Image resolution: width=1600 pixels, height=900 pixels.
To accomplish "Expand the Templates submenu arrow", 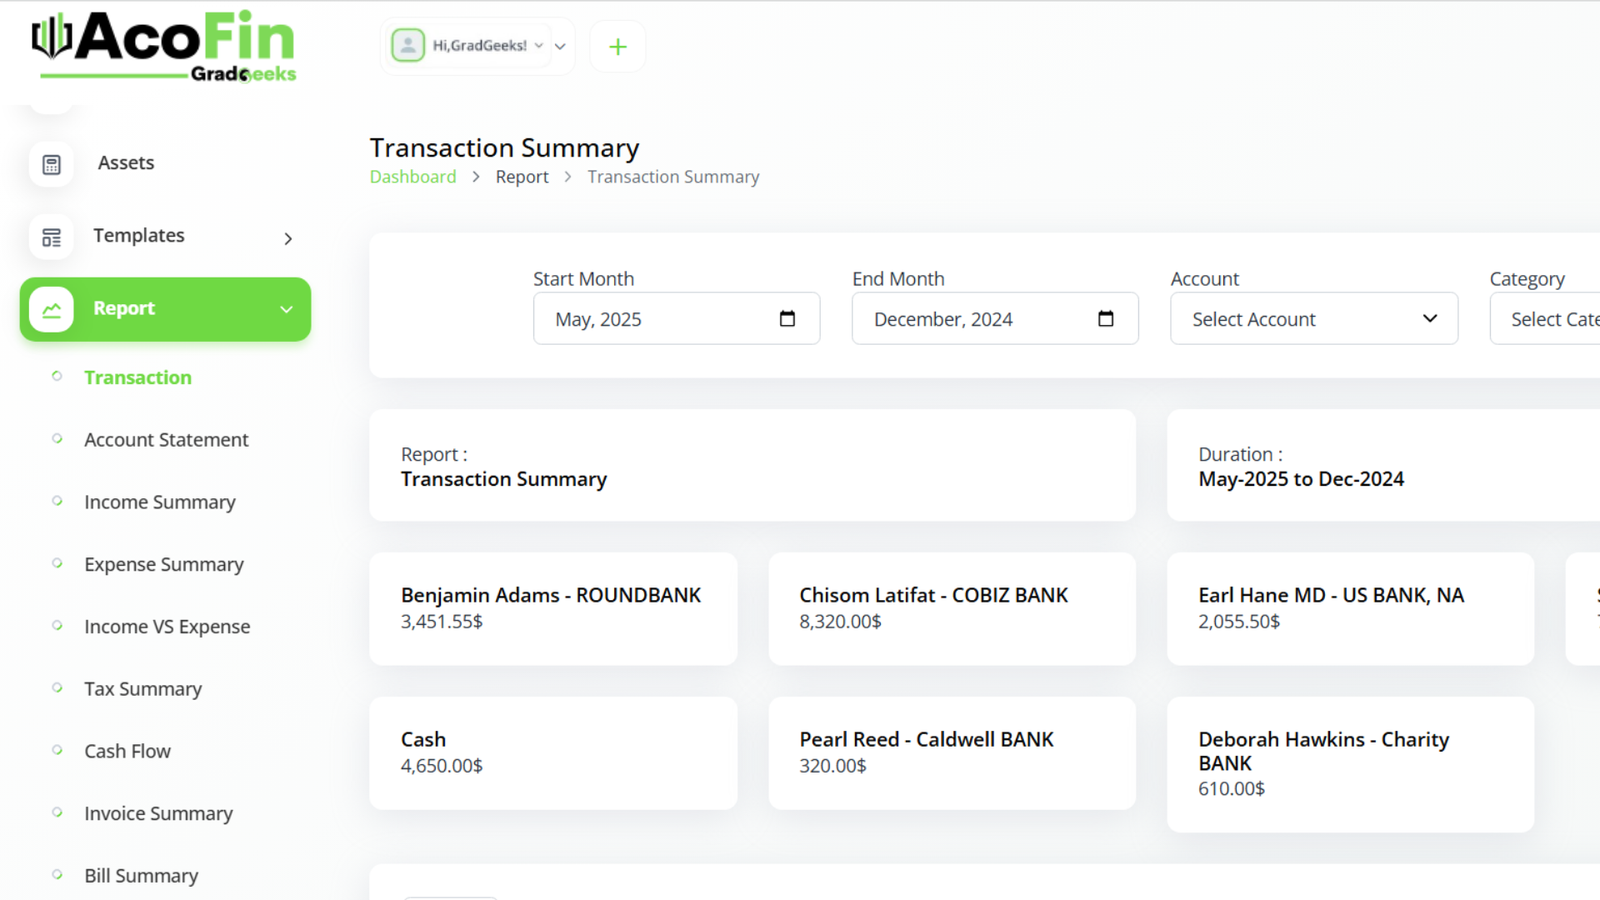I will (288, 238).
